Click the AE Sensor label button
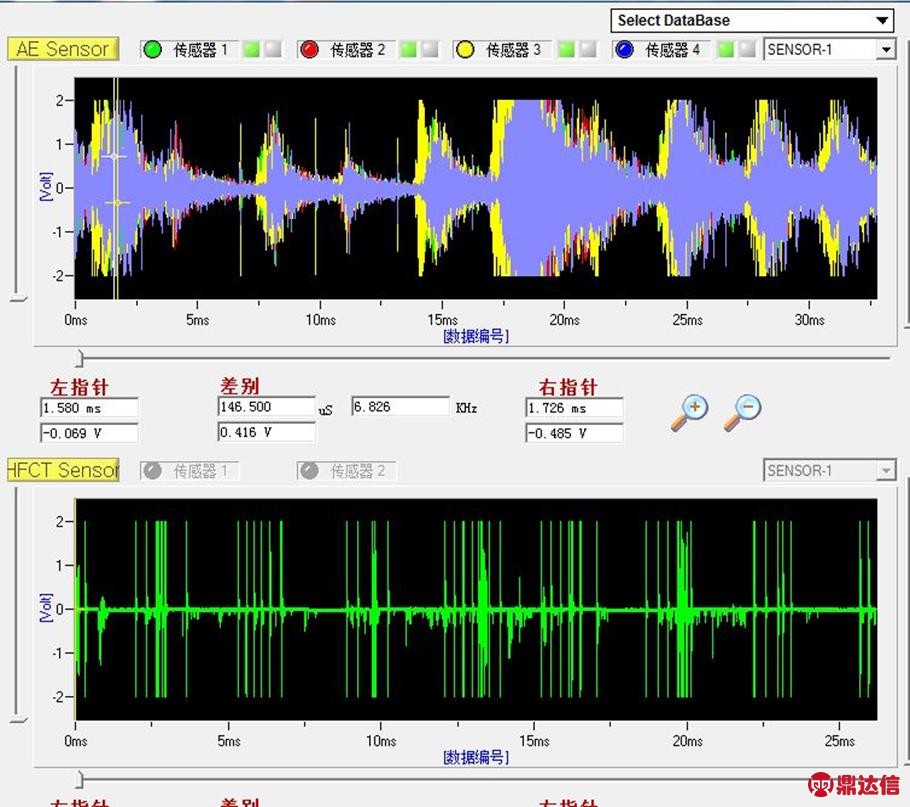910x807 pixels. coord(63,49)
